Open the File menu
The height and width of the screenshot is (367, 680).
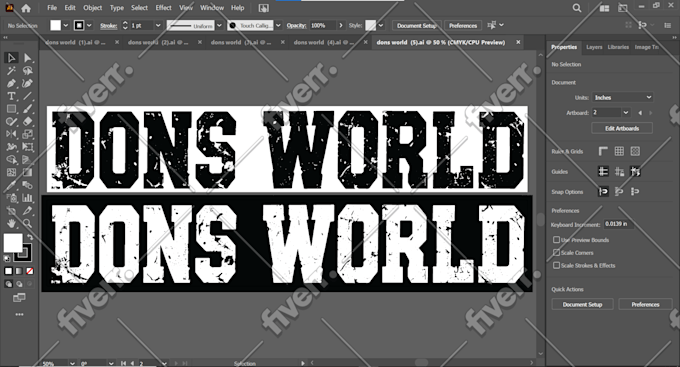52,8
